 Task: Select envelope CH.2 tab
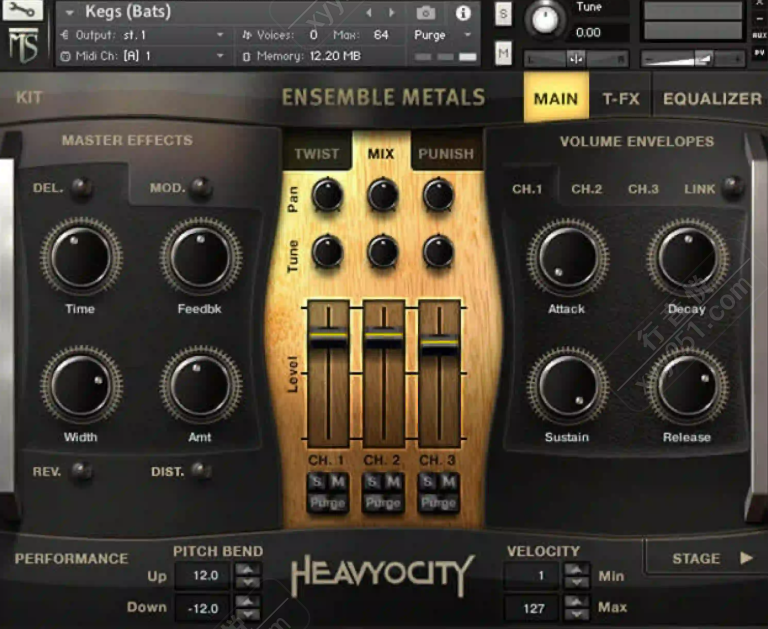(x=586, y=189)
